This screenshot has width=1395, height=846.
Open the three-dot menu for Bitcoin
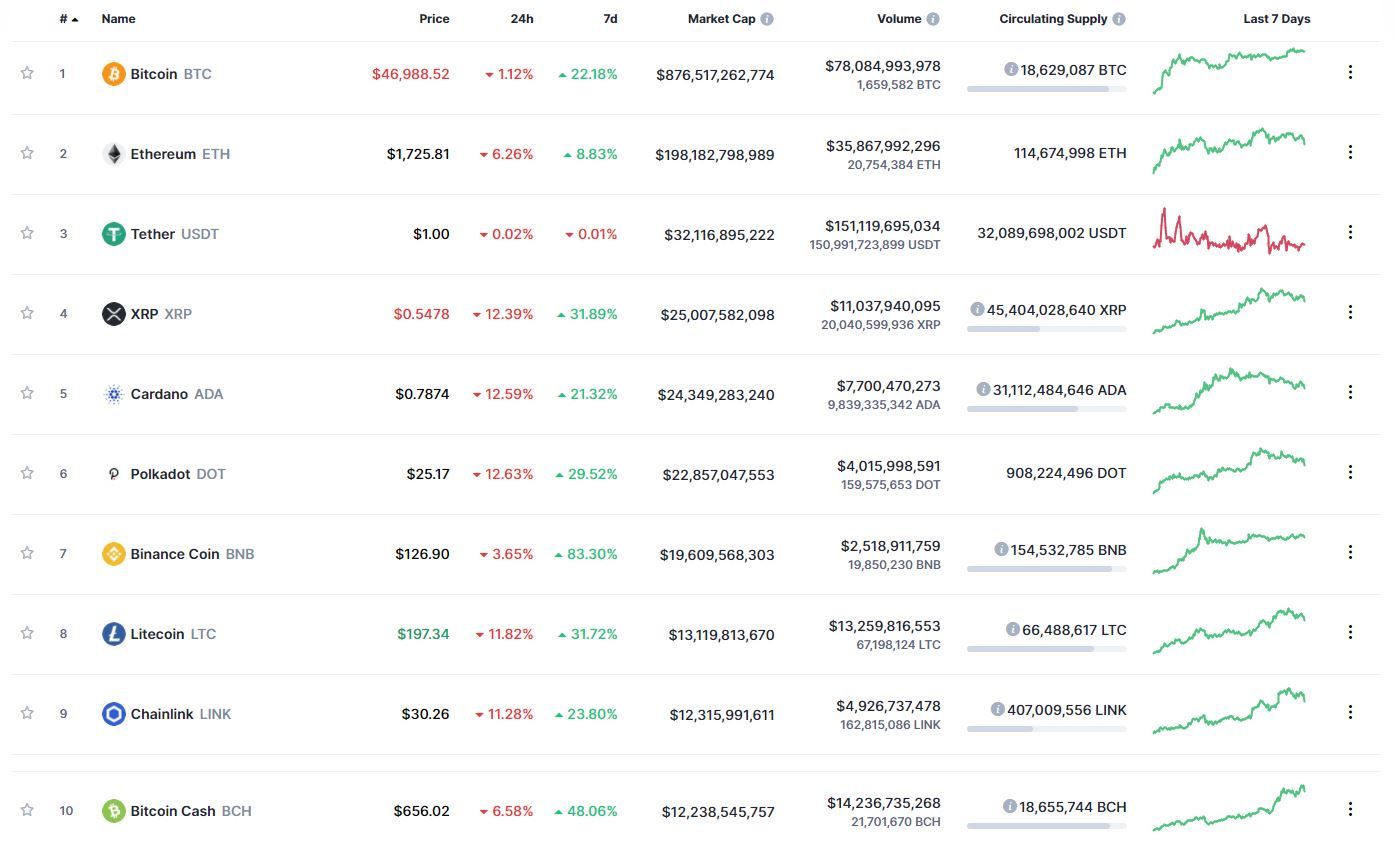point(1350,72)
